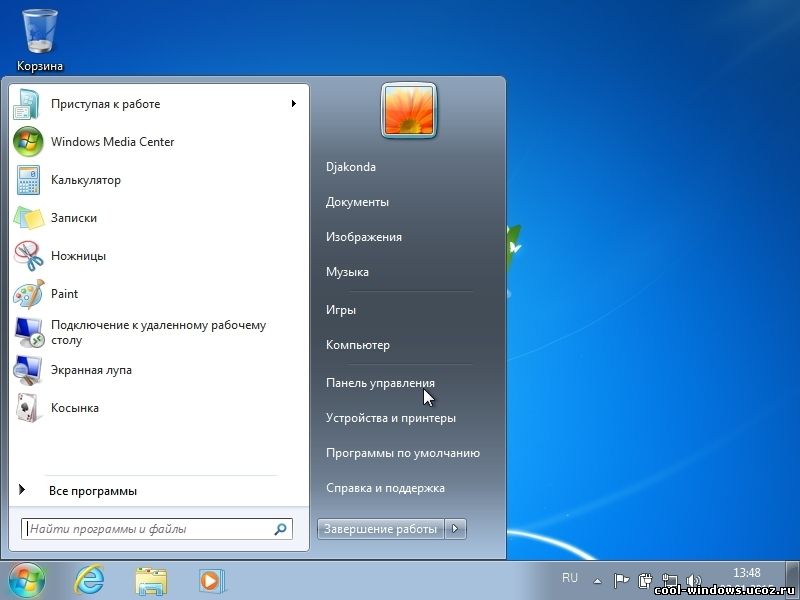Click the Getting Started (Приступая к работе) icon

point(27,104)
